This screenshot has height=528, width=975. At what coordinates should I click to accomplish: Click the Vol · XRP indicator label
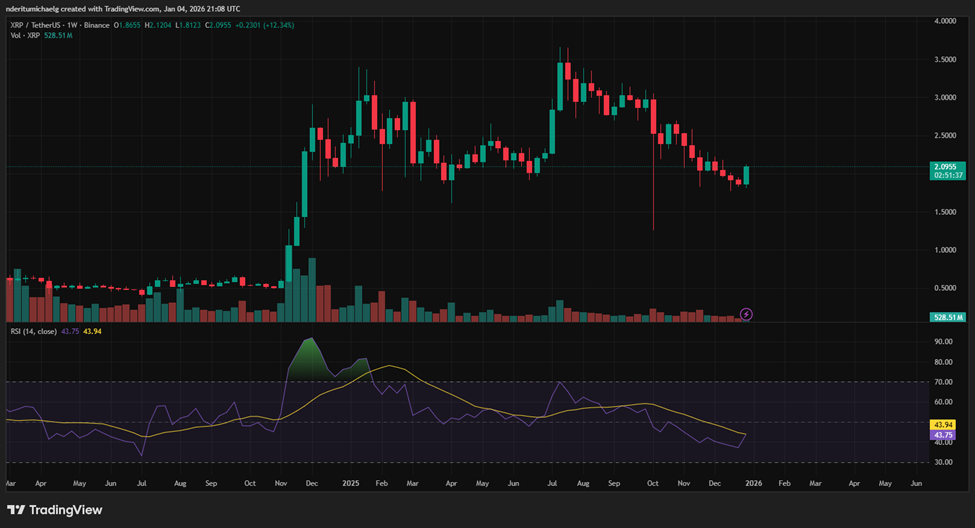tap(23, 35)
